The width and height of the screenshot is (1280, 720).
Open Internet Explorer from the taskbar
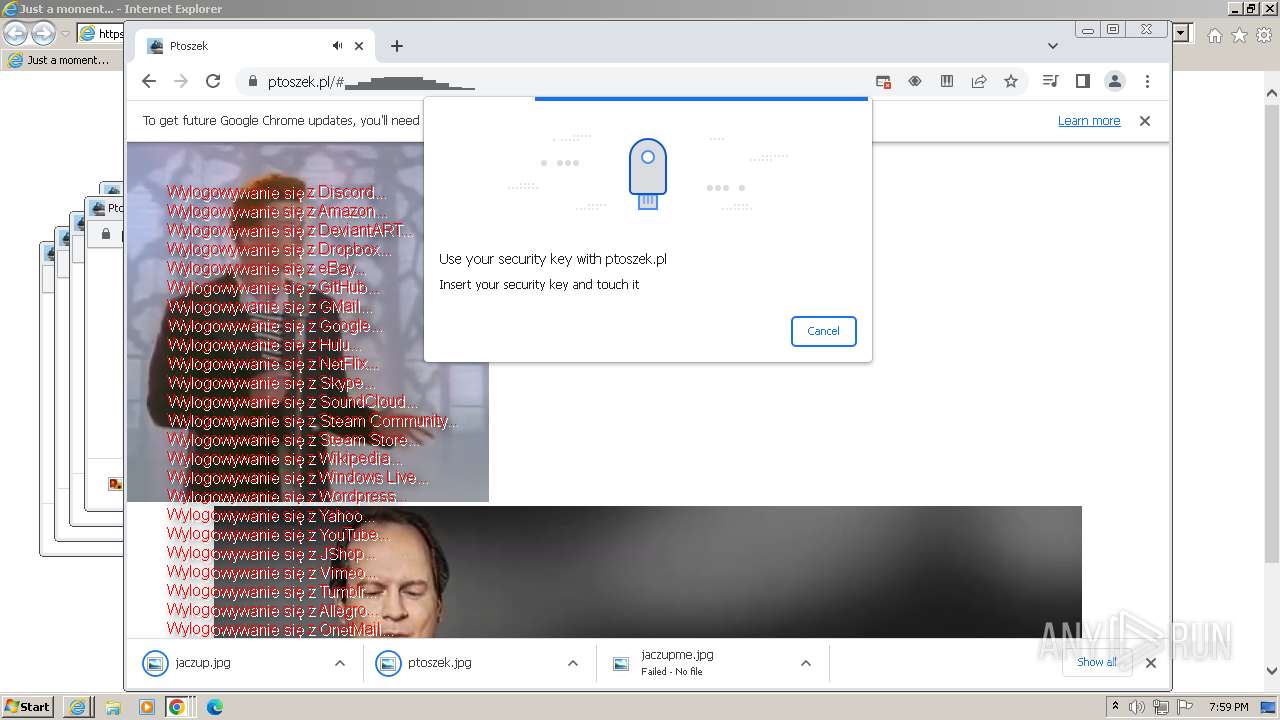pyautogui.click(x=77, y=707)
